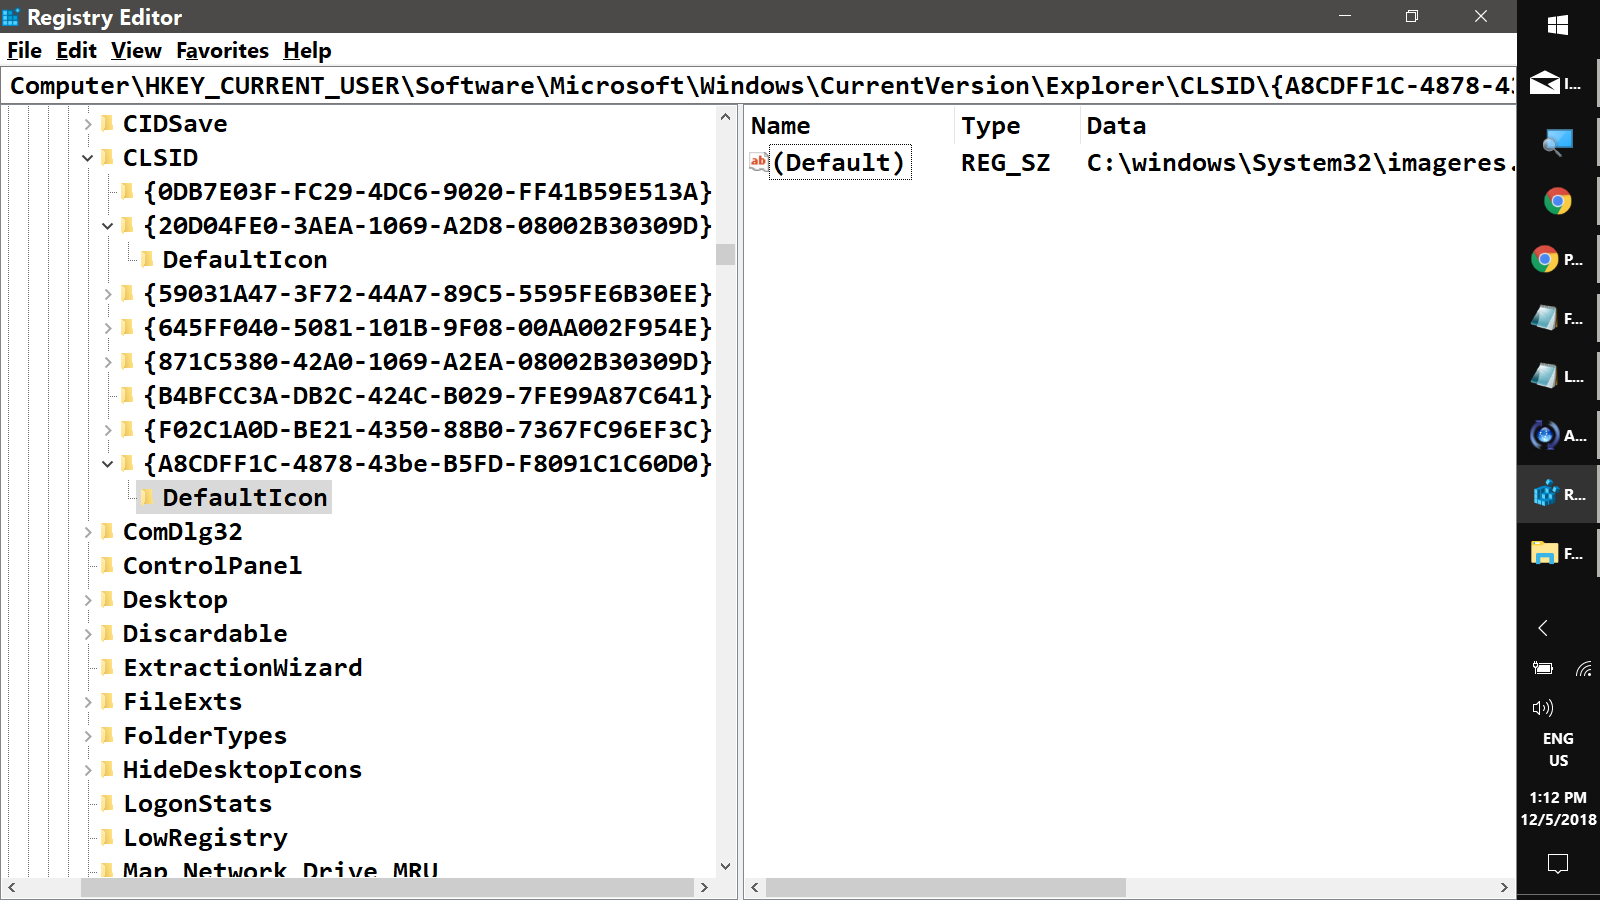This screenshot has height=900, width=1600.
Task: Expand the Discardable key
Action: 88,634
